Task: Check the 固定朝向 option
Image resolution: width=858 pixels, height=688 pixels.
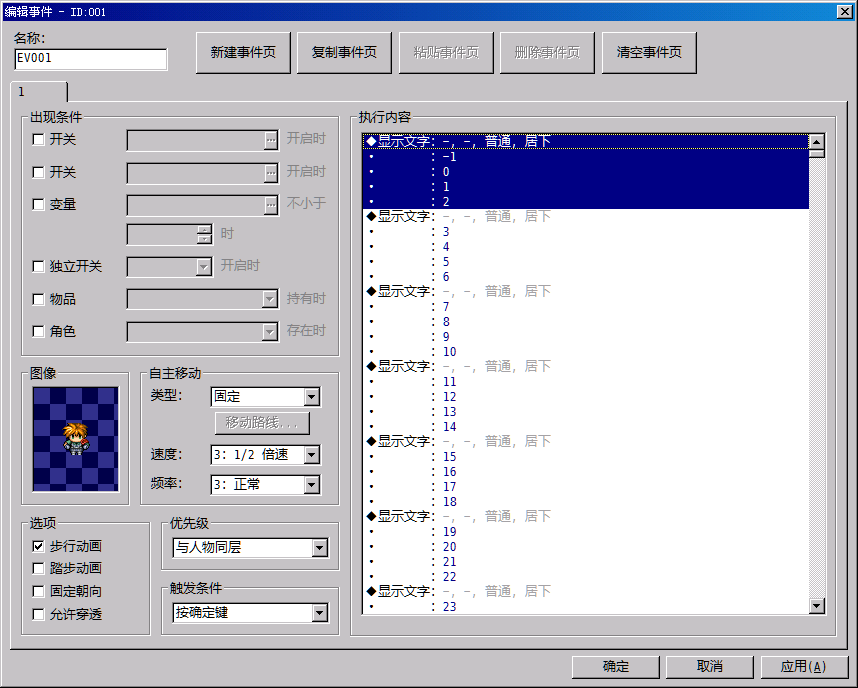Action: pos(38,592)
